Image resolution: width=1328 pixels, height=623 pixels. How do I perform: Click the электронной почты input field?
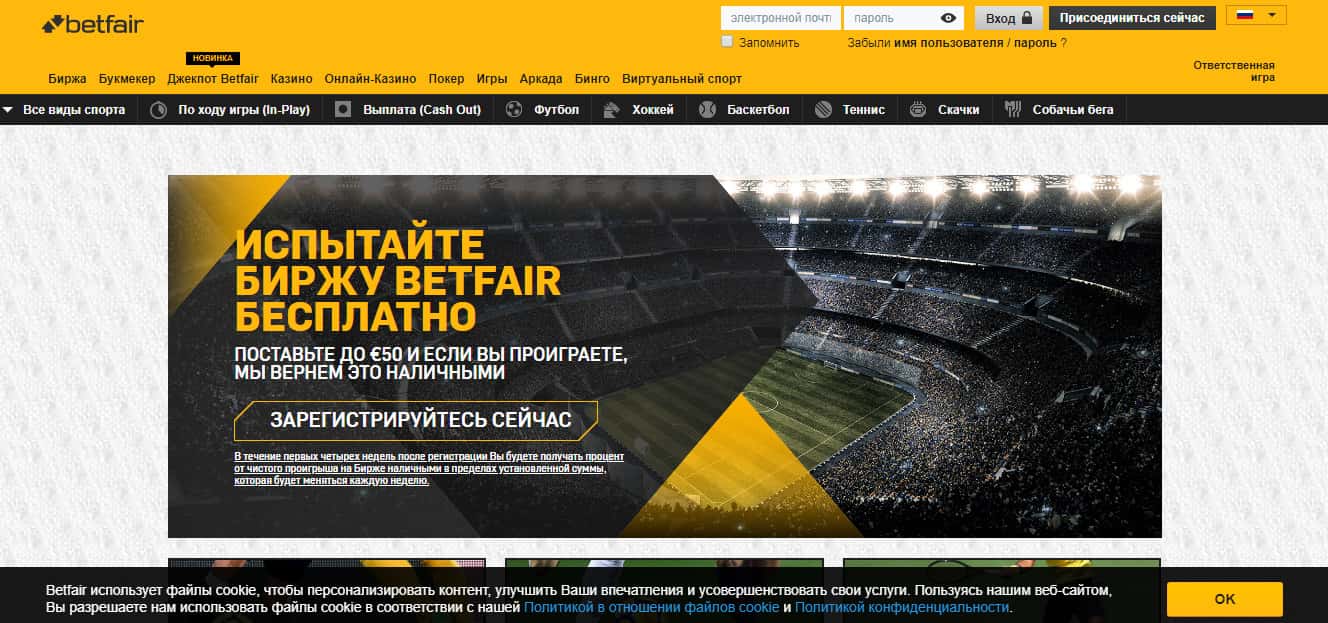[780, 18]
